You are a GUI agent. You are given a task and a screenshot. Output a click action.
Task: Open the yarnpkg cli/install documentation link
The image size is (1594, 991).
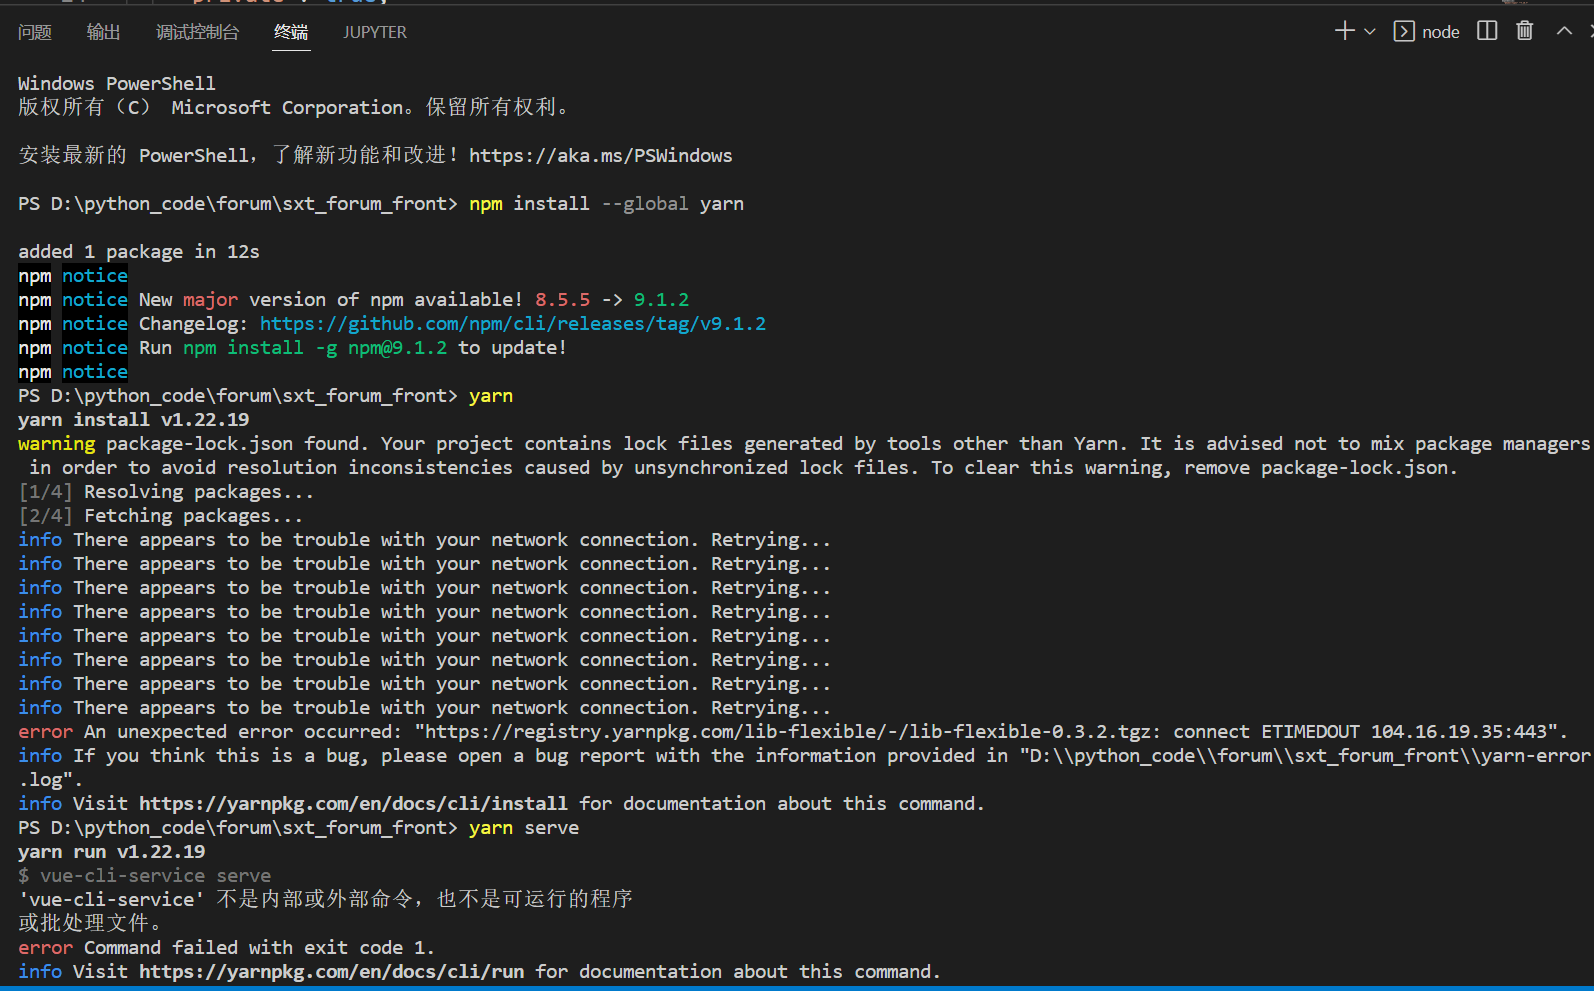(353, 803)
